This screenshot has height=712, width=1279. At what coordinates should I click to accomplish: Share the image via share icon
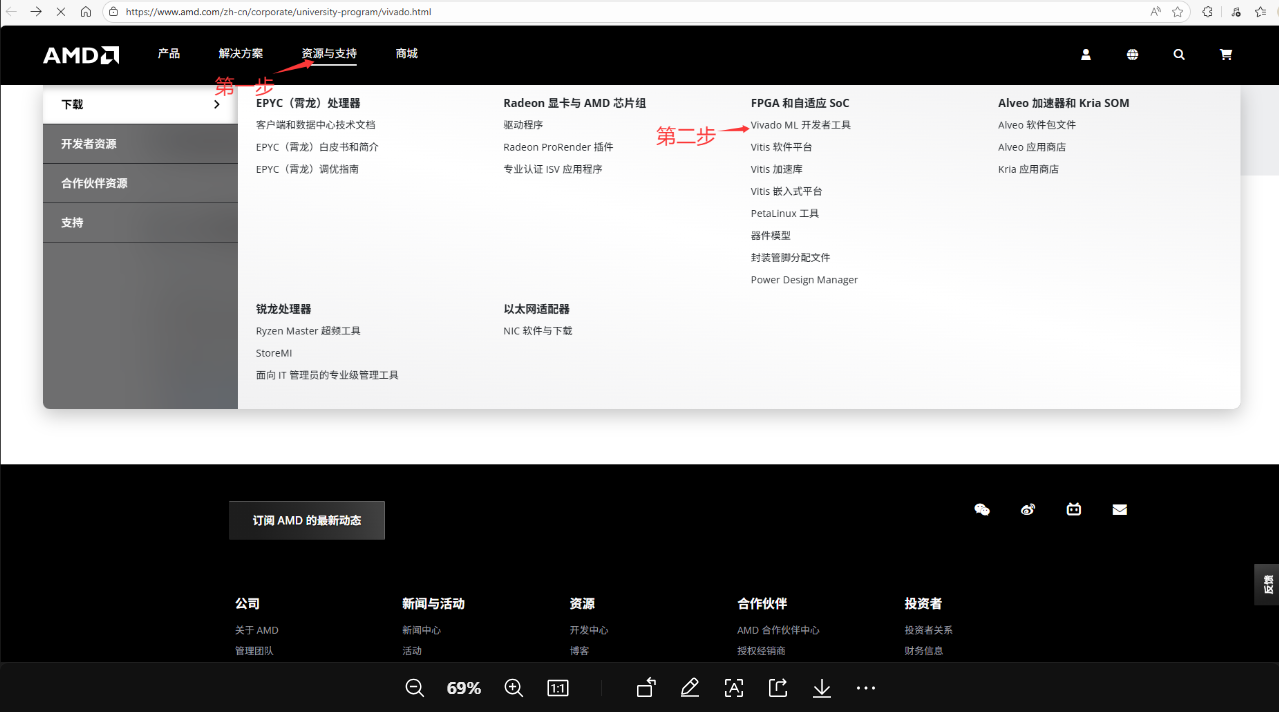pos(778,688)
